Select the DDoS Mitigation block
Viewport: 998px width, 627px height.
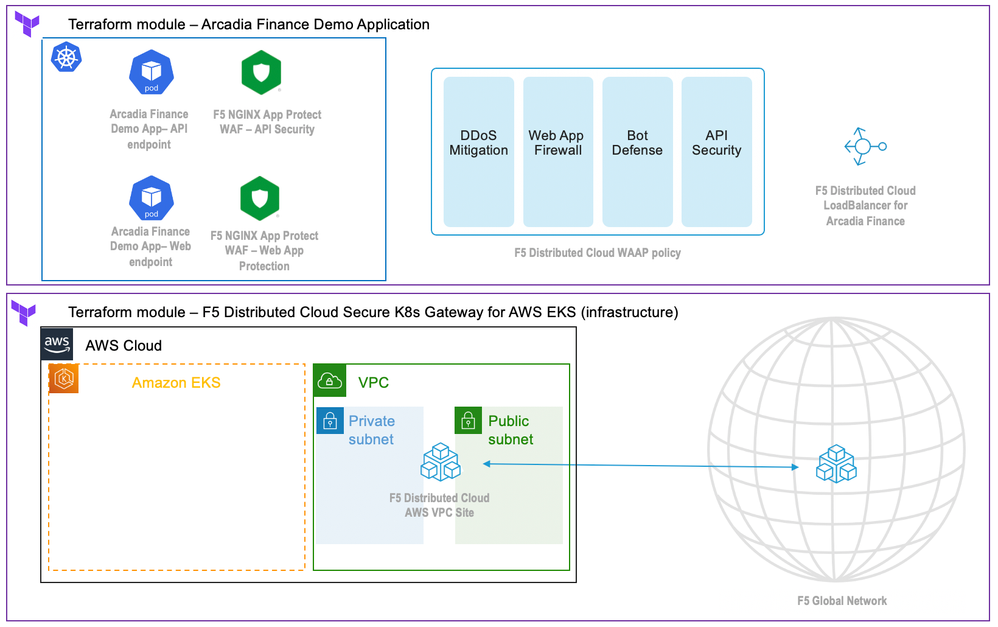(479, 151)
